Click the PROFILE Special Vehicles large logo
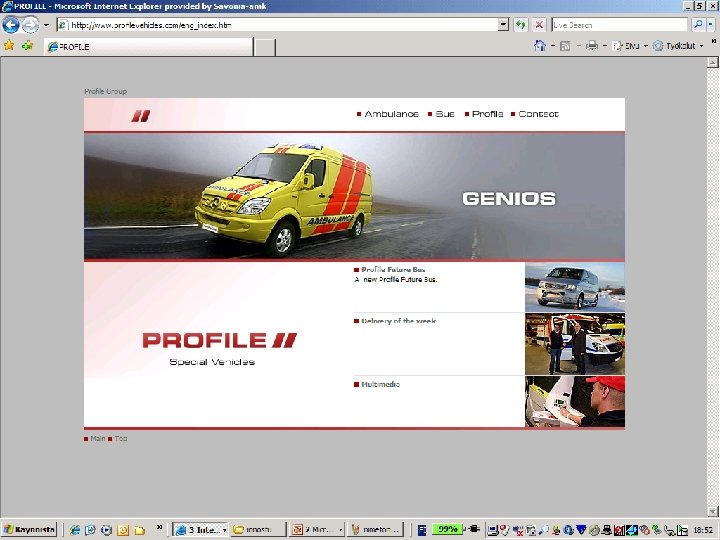 [x=219, y=349]
